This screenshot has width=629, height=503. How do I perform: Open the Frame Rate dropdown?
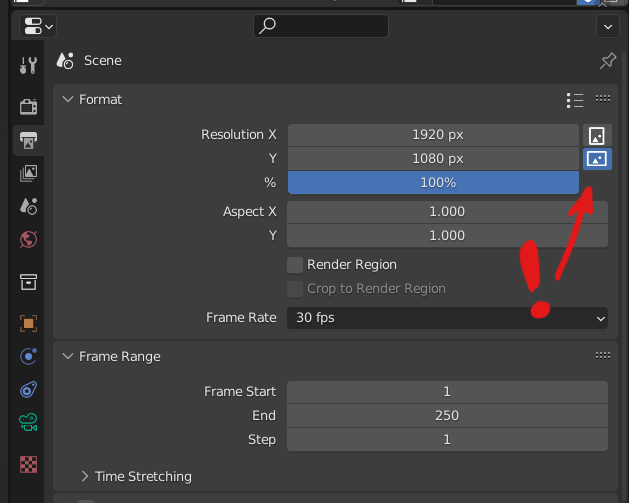click(447, 318)
